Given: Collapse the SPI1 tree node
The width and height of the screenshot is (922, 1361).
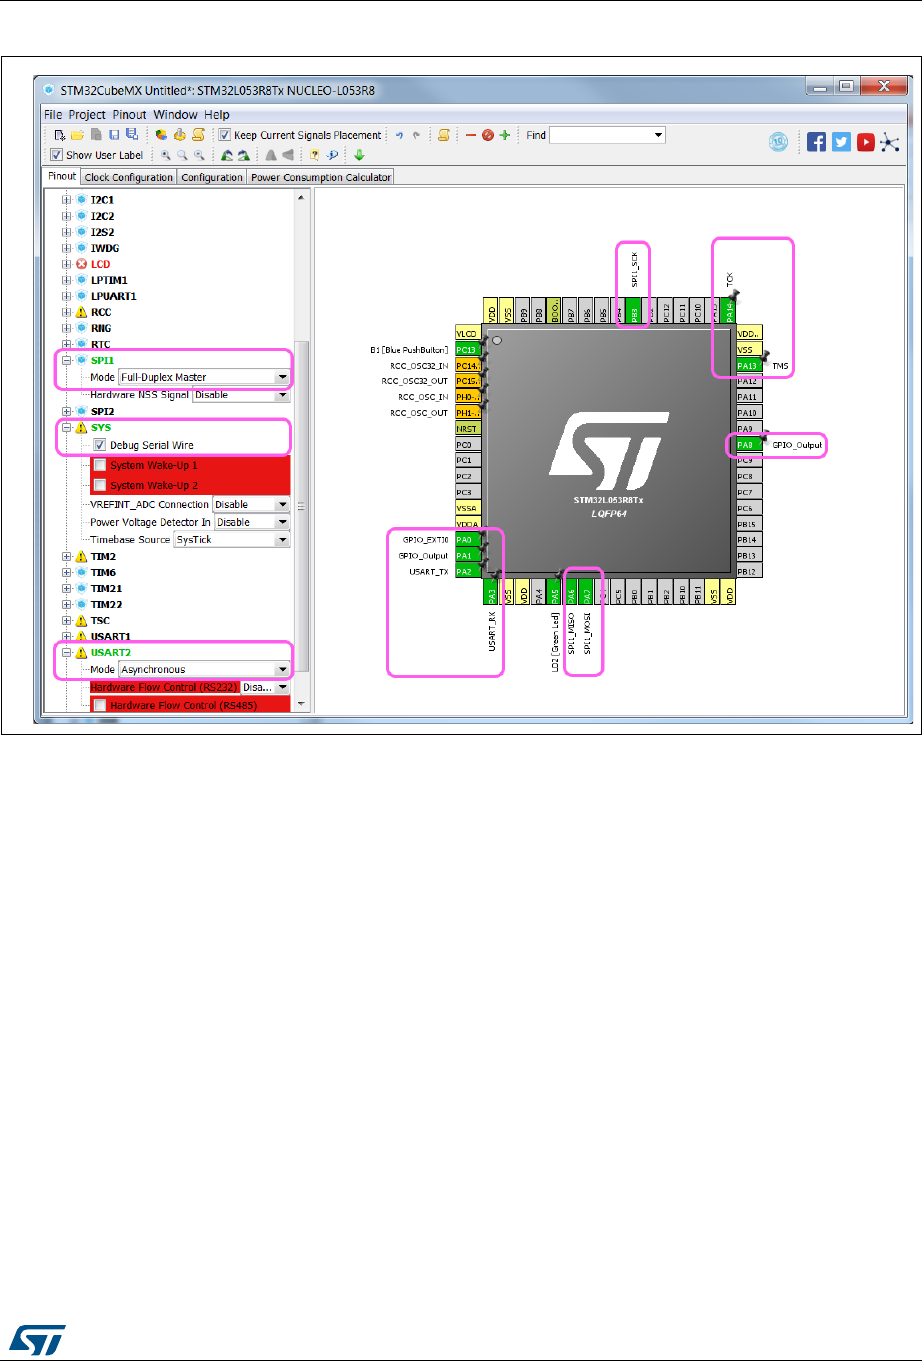Looking at the screenshot, I should 67,360.
